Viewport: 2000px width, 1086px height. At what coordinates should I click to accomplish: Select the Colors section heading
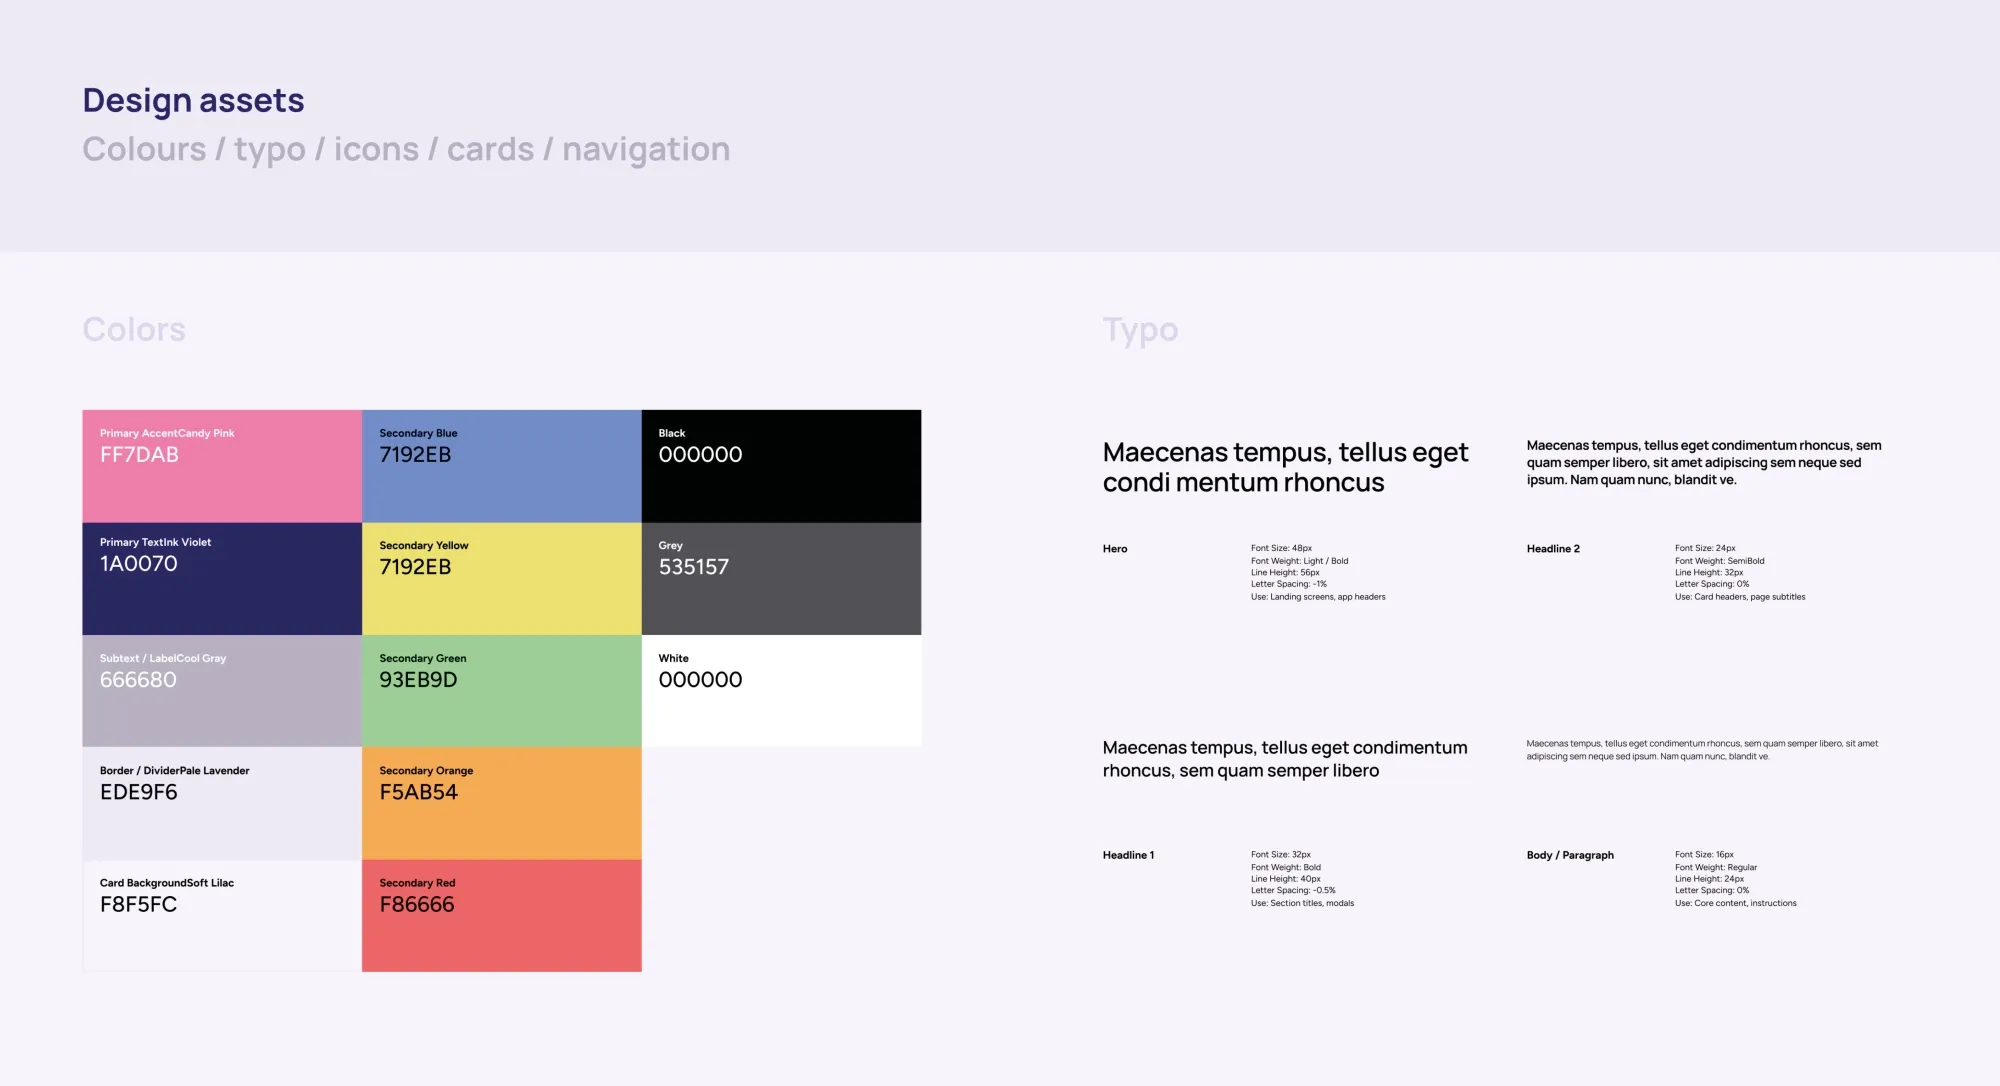tap(134, 329)
